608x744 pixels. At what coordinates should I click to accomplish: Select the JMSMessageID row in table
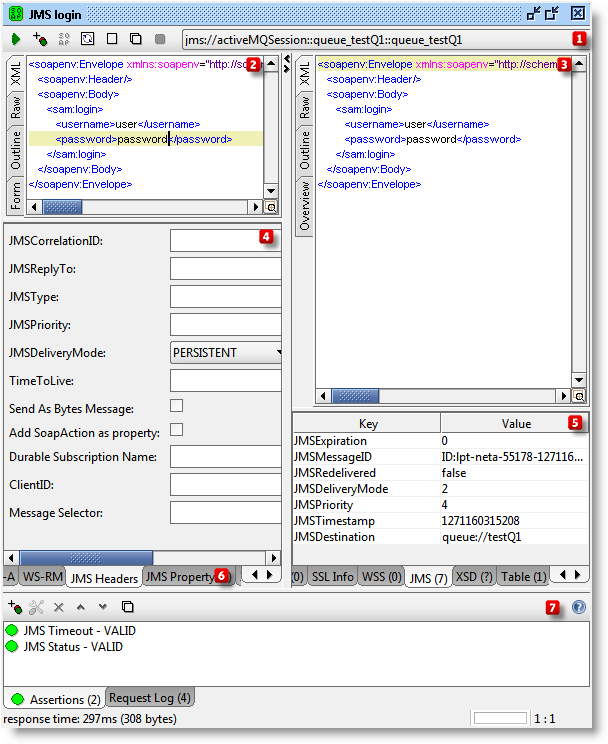pos(440,457)
